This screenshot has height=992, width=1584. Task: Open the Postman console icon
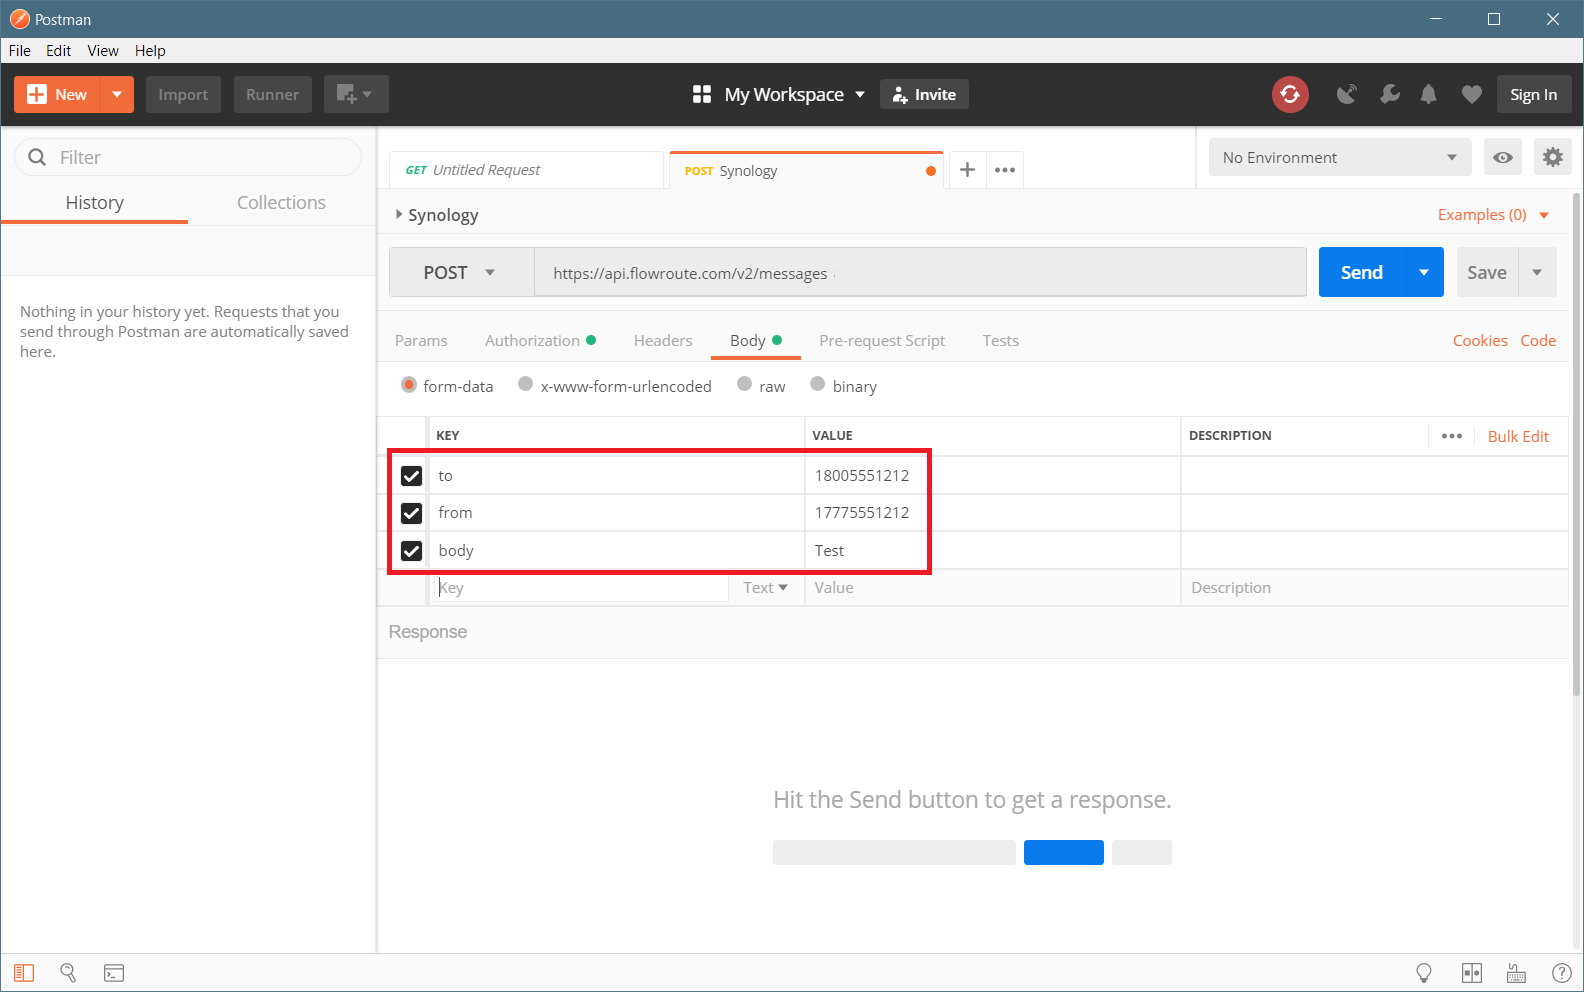[114, 973]
